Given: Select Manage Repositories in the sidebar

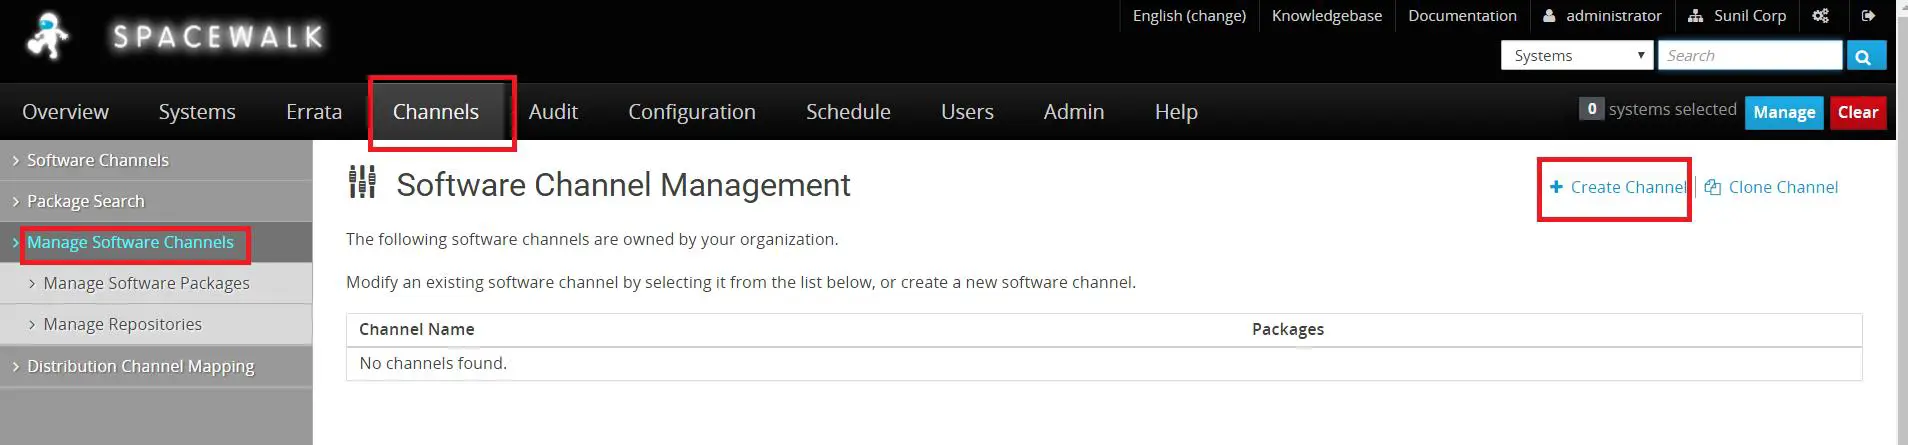Looking at the screenshot, I should tap(122, 324).
